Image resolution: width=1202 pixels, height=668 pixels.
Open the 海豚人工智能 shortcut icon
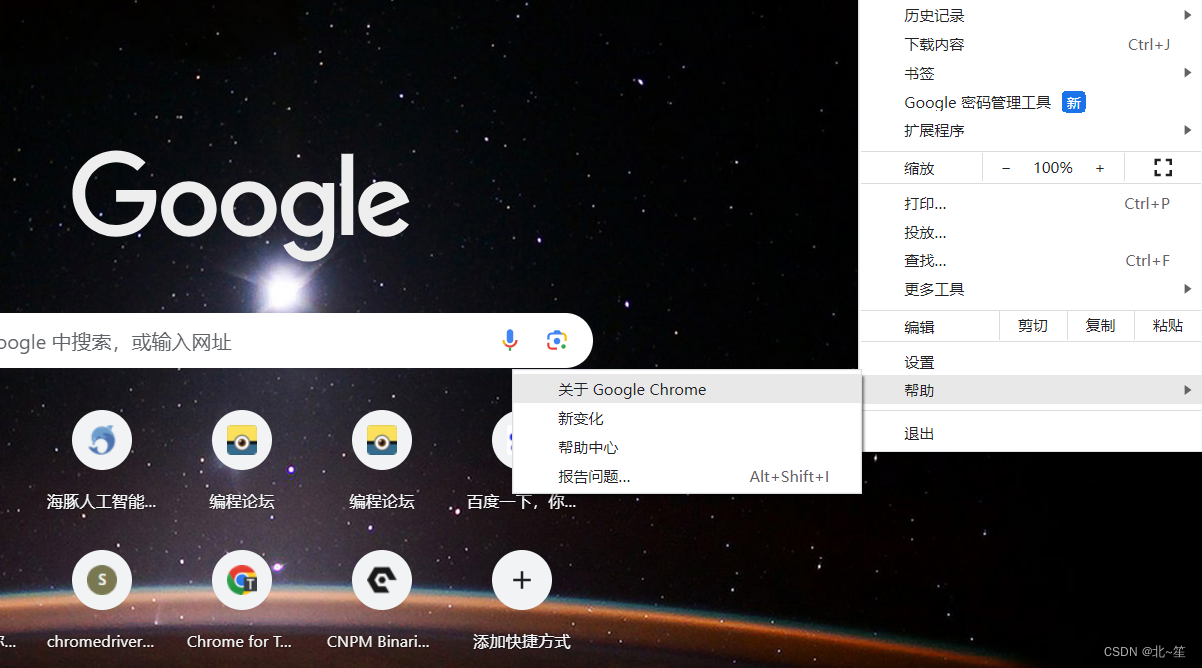click(x=102, y=440)
